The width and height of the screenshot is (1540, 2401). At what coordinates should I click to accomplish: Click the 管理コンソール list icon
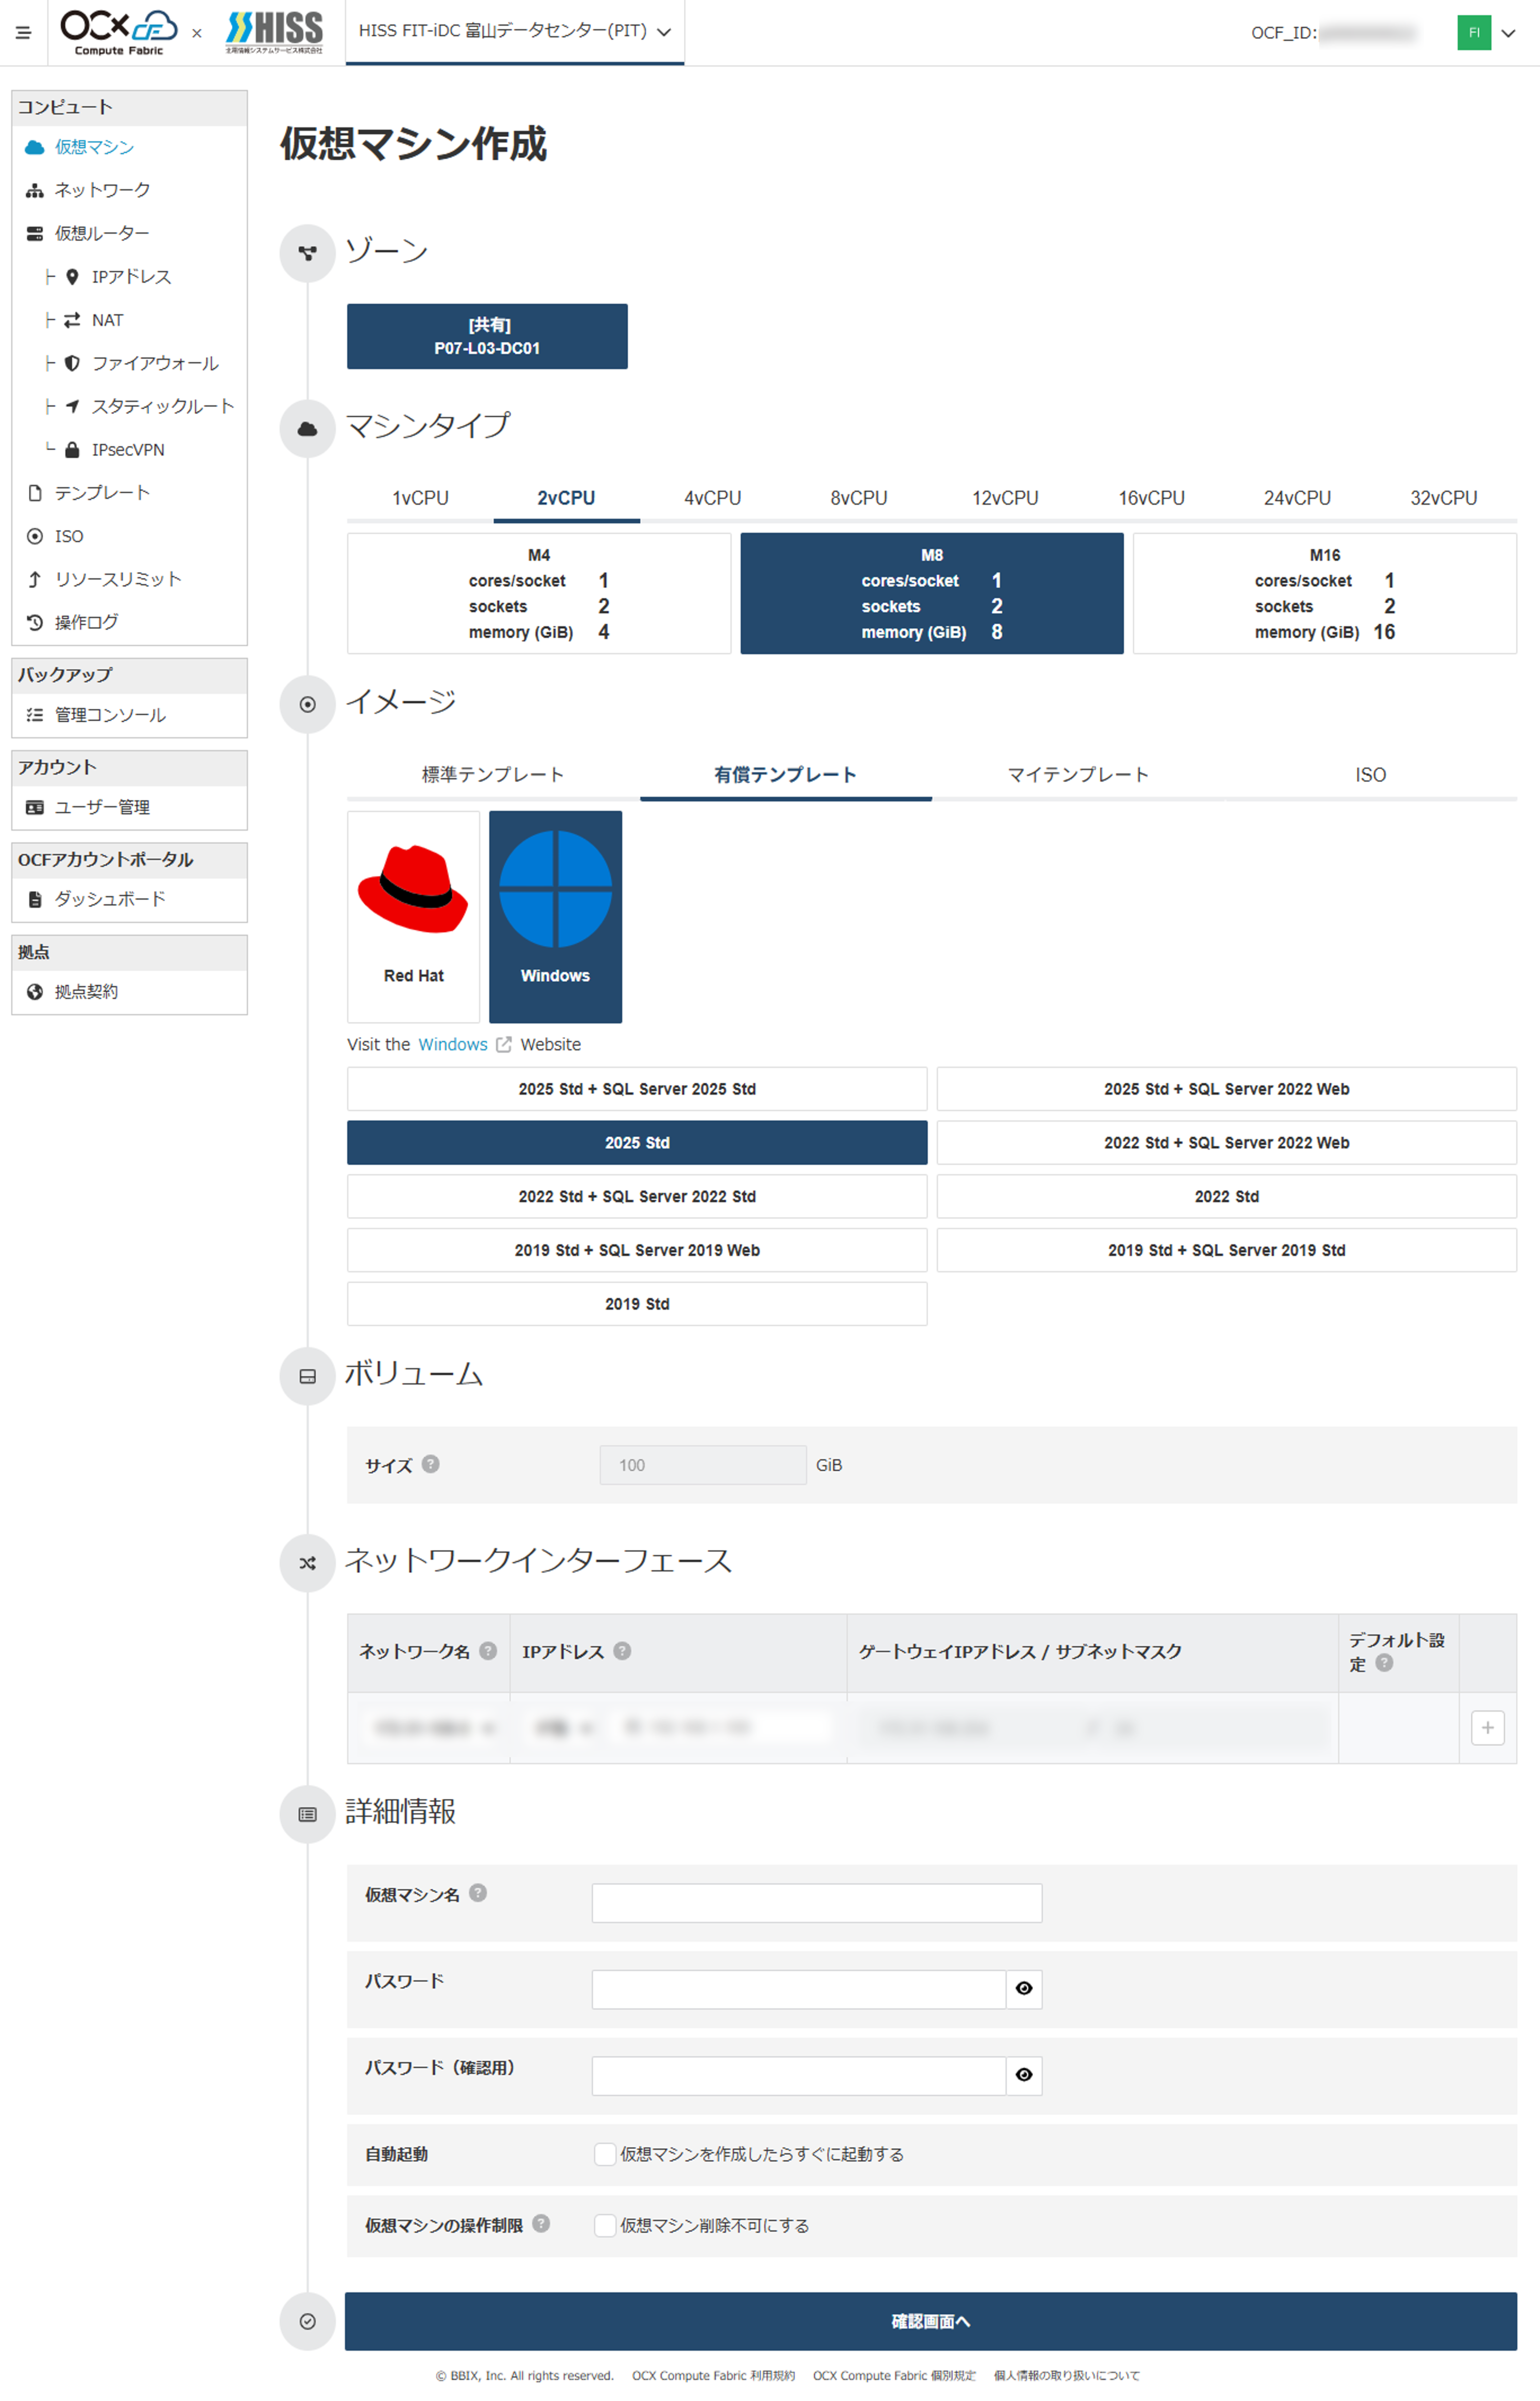coord(35,715)
